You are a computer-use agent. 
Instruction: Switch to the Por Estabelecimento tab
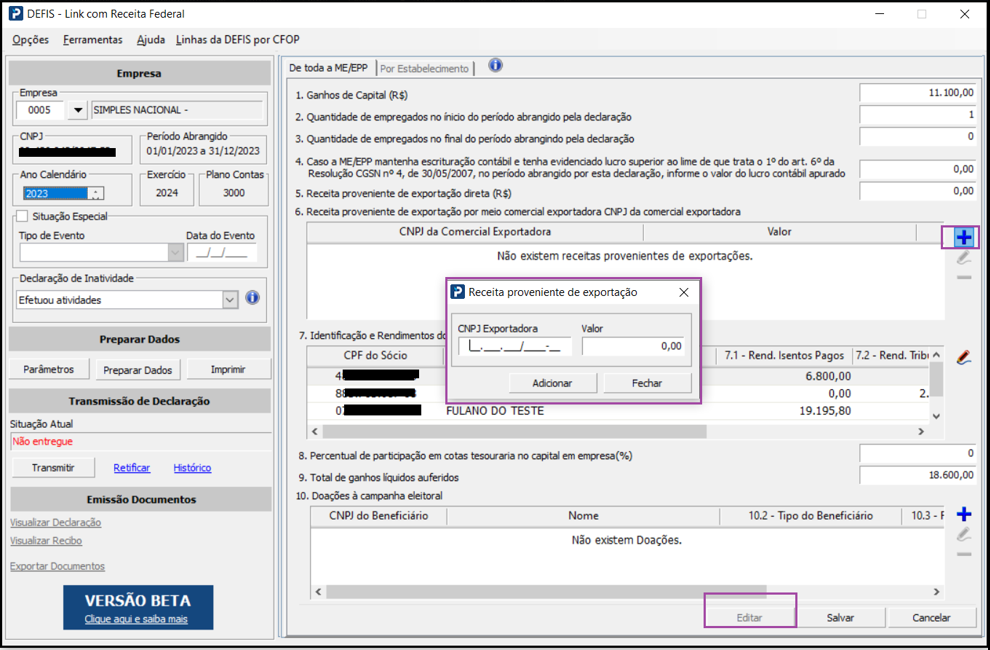pyautogui.click(x=424, y=69)
